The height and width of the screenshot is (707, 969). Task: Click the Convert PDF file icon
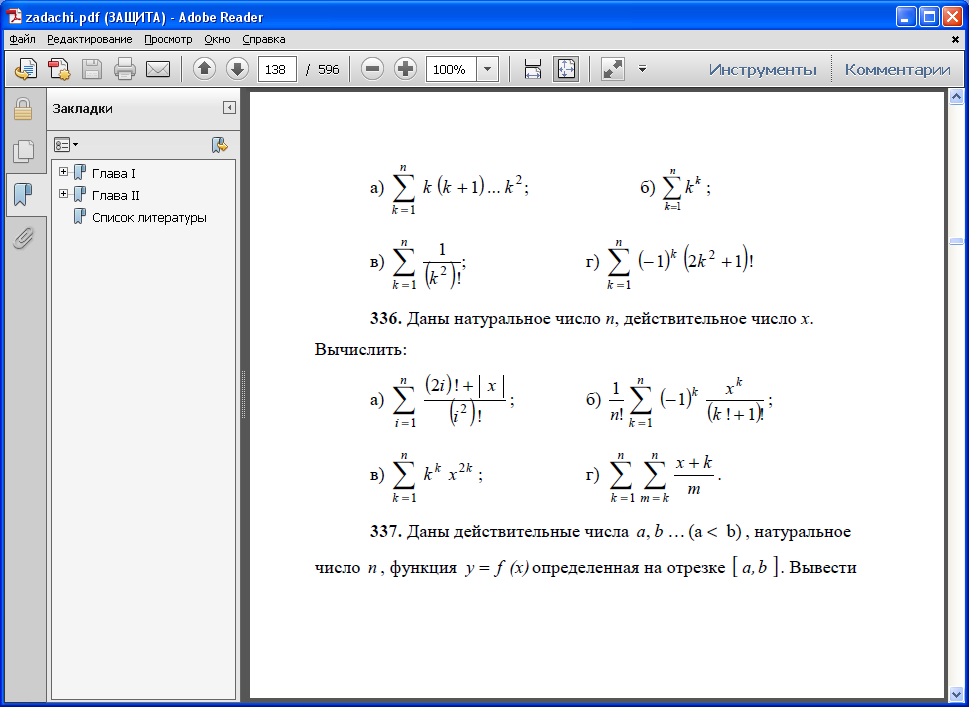(x=59, y=69)
